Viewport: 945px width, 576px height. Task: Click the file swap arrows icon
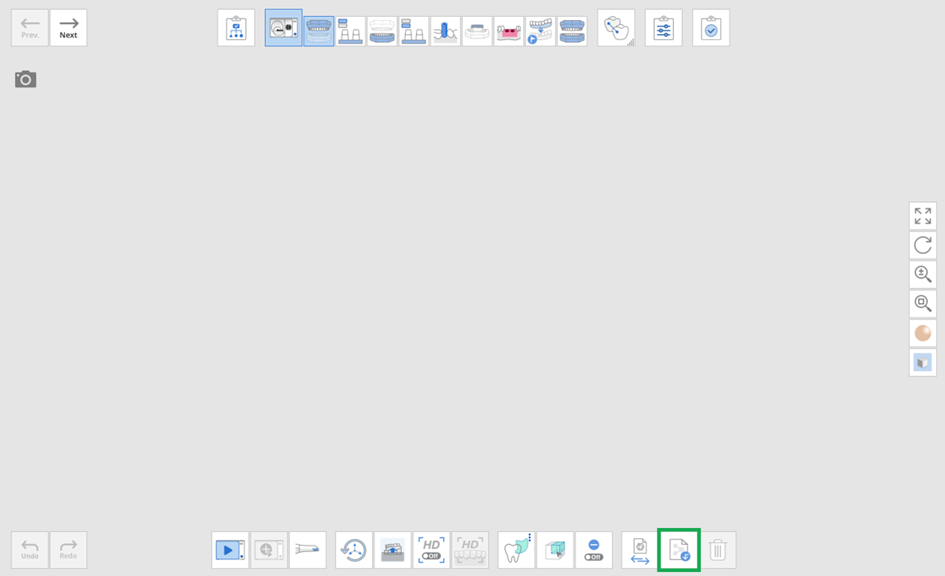[x=640, y=550]
